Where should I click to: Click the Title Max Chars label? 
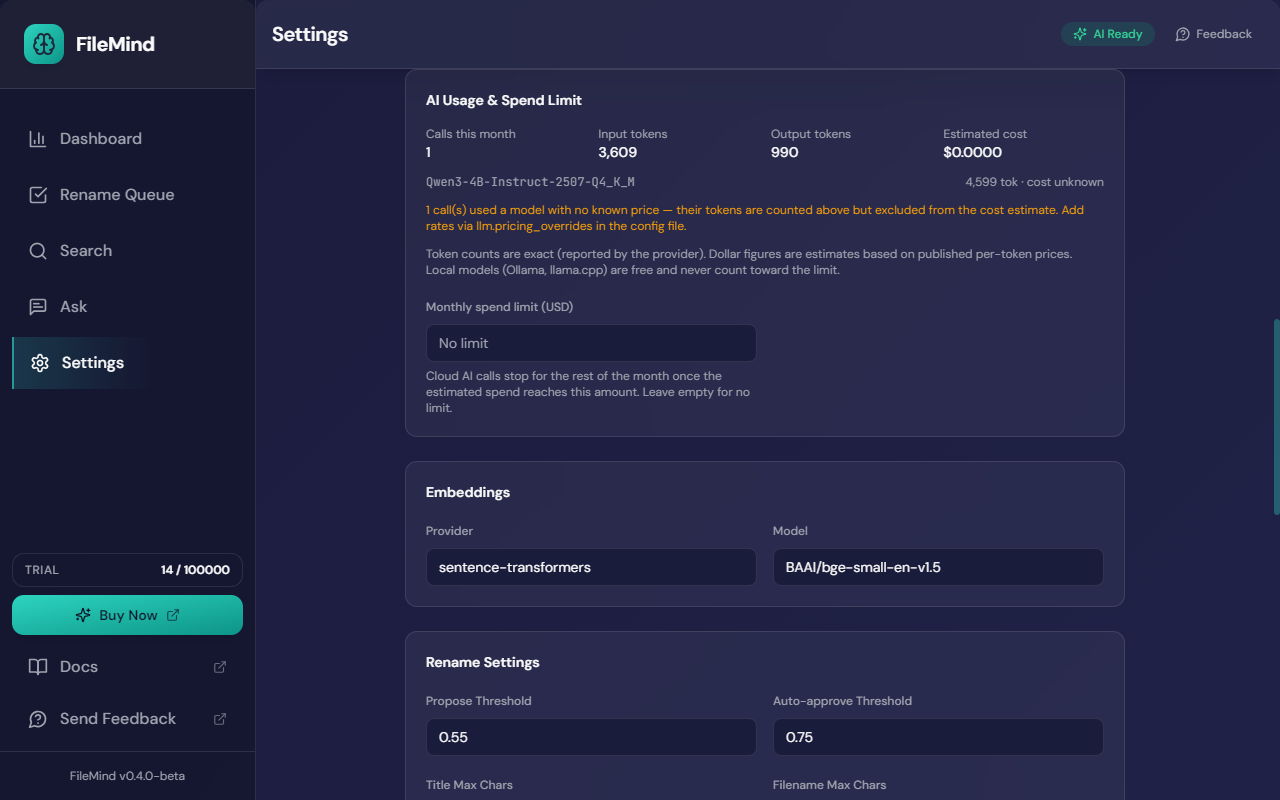coord(469,785)
